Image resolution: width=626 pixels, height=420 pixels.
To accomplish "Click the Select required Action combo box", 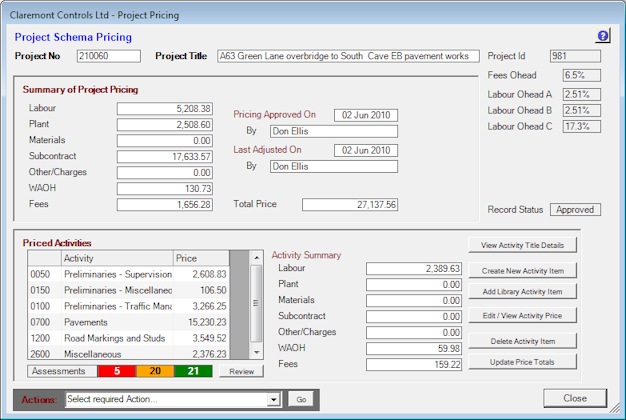I will tap(172, 399).
